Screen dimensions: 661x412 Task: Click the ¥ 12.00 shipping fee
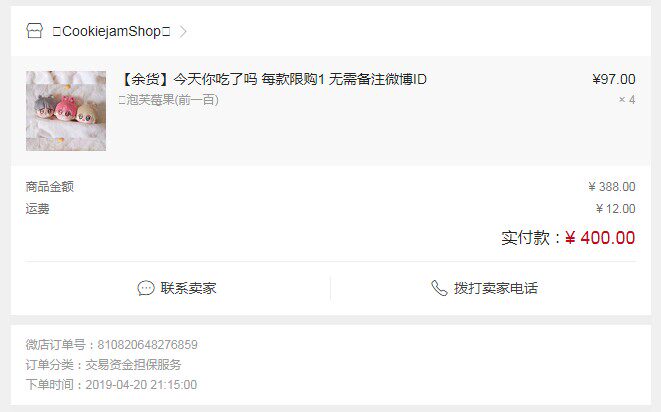click(x=615, y=209)
